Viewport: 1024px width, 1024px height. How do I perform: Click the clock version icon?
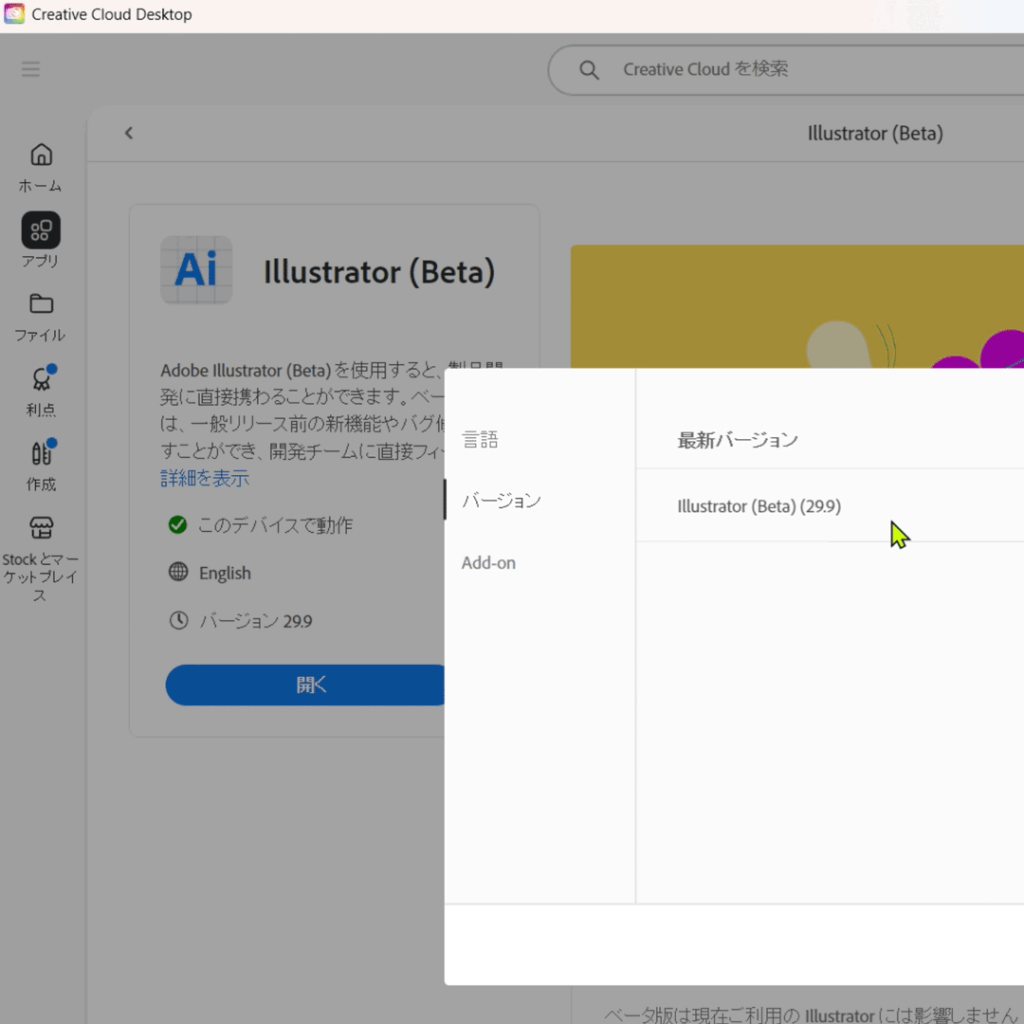pos(178,620)
